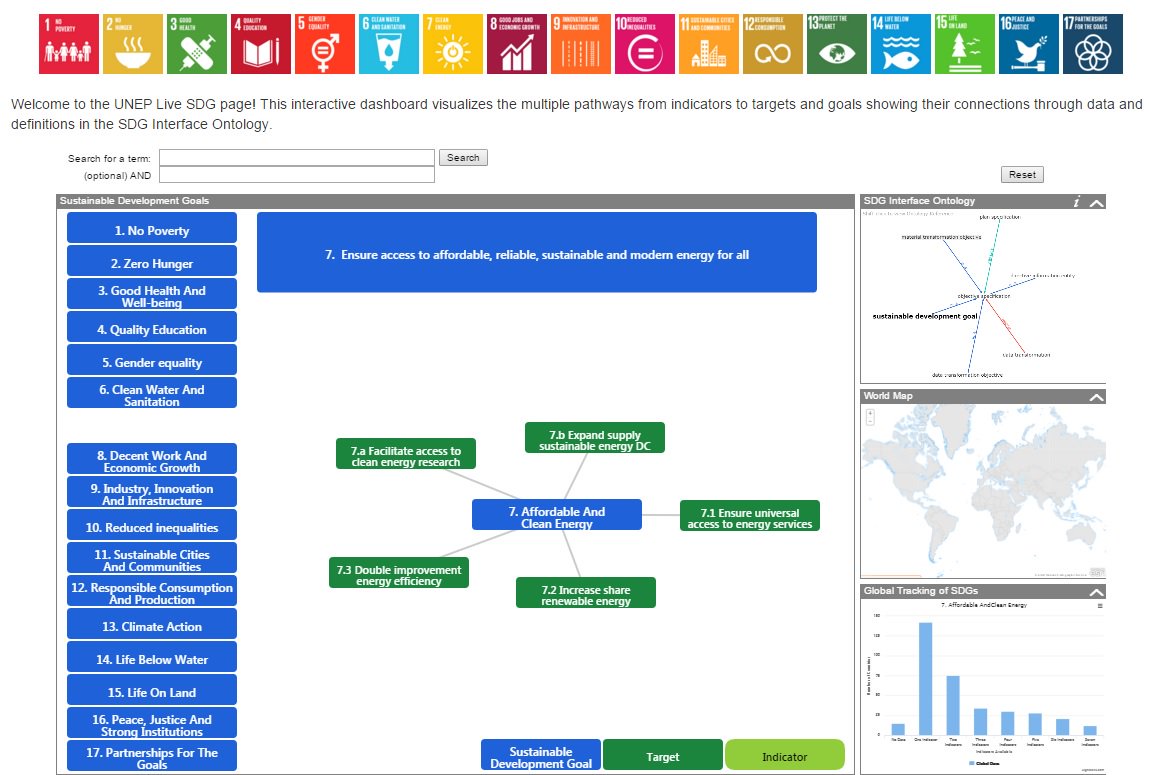This screenshot has height=775, width=1149.
Task: Select 5. Gender equality in goals list
Action: pos(152,360)
